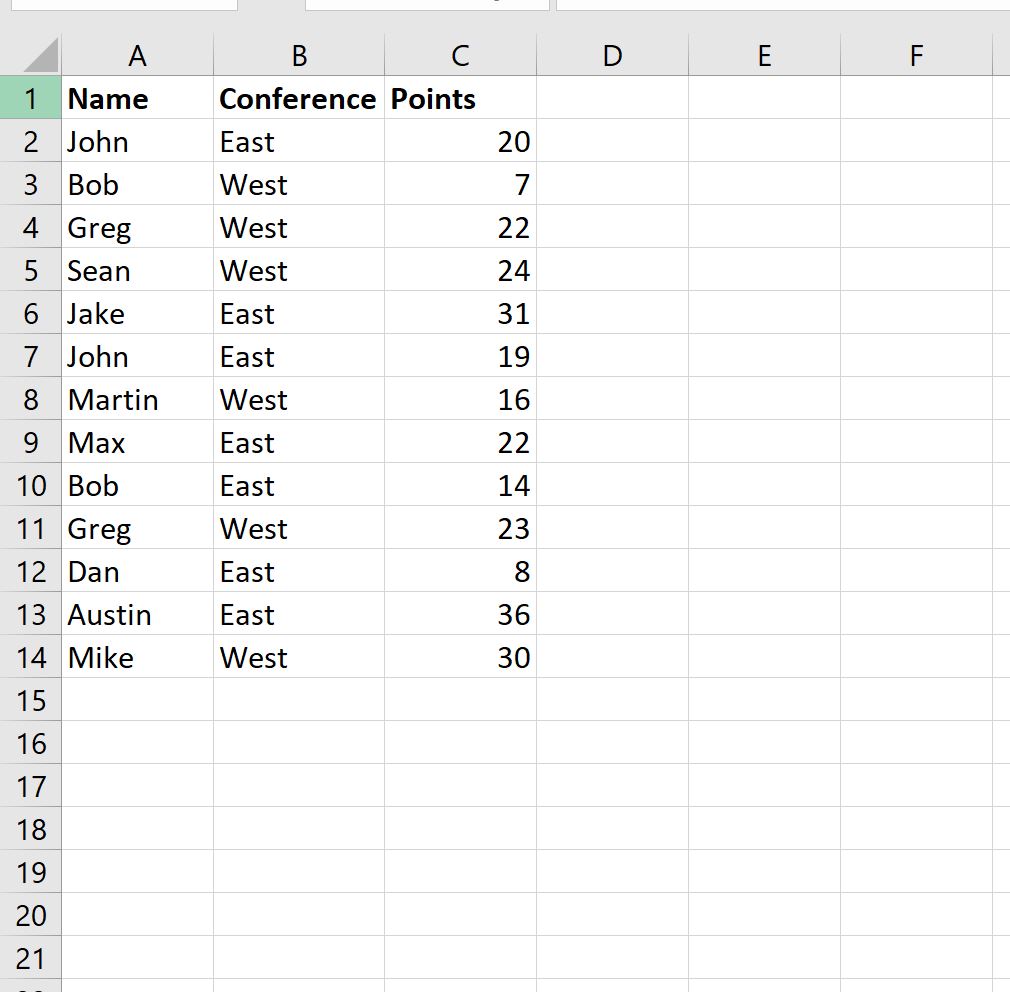Click the cell with value 31
Screen dimensions: 1010x992
(x=461, y=313)
